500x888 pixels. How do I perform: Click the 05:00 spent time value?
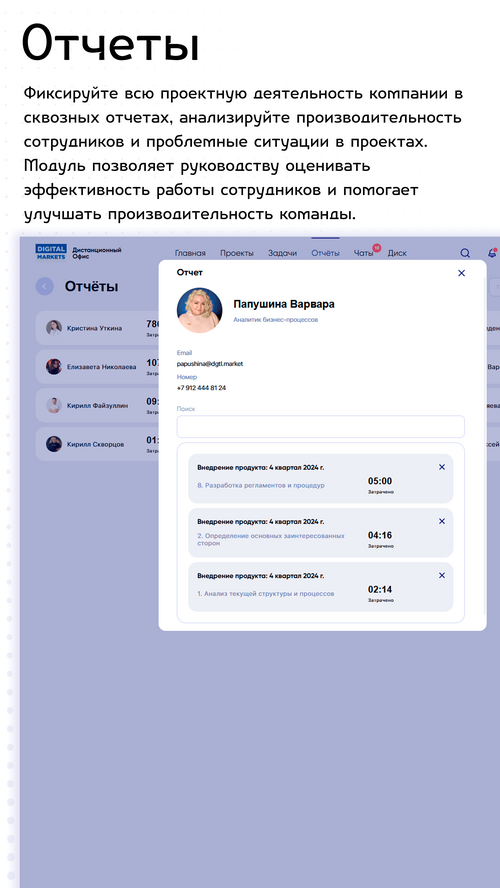pos(380,481)
